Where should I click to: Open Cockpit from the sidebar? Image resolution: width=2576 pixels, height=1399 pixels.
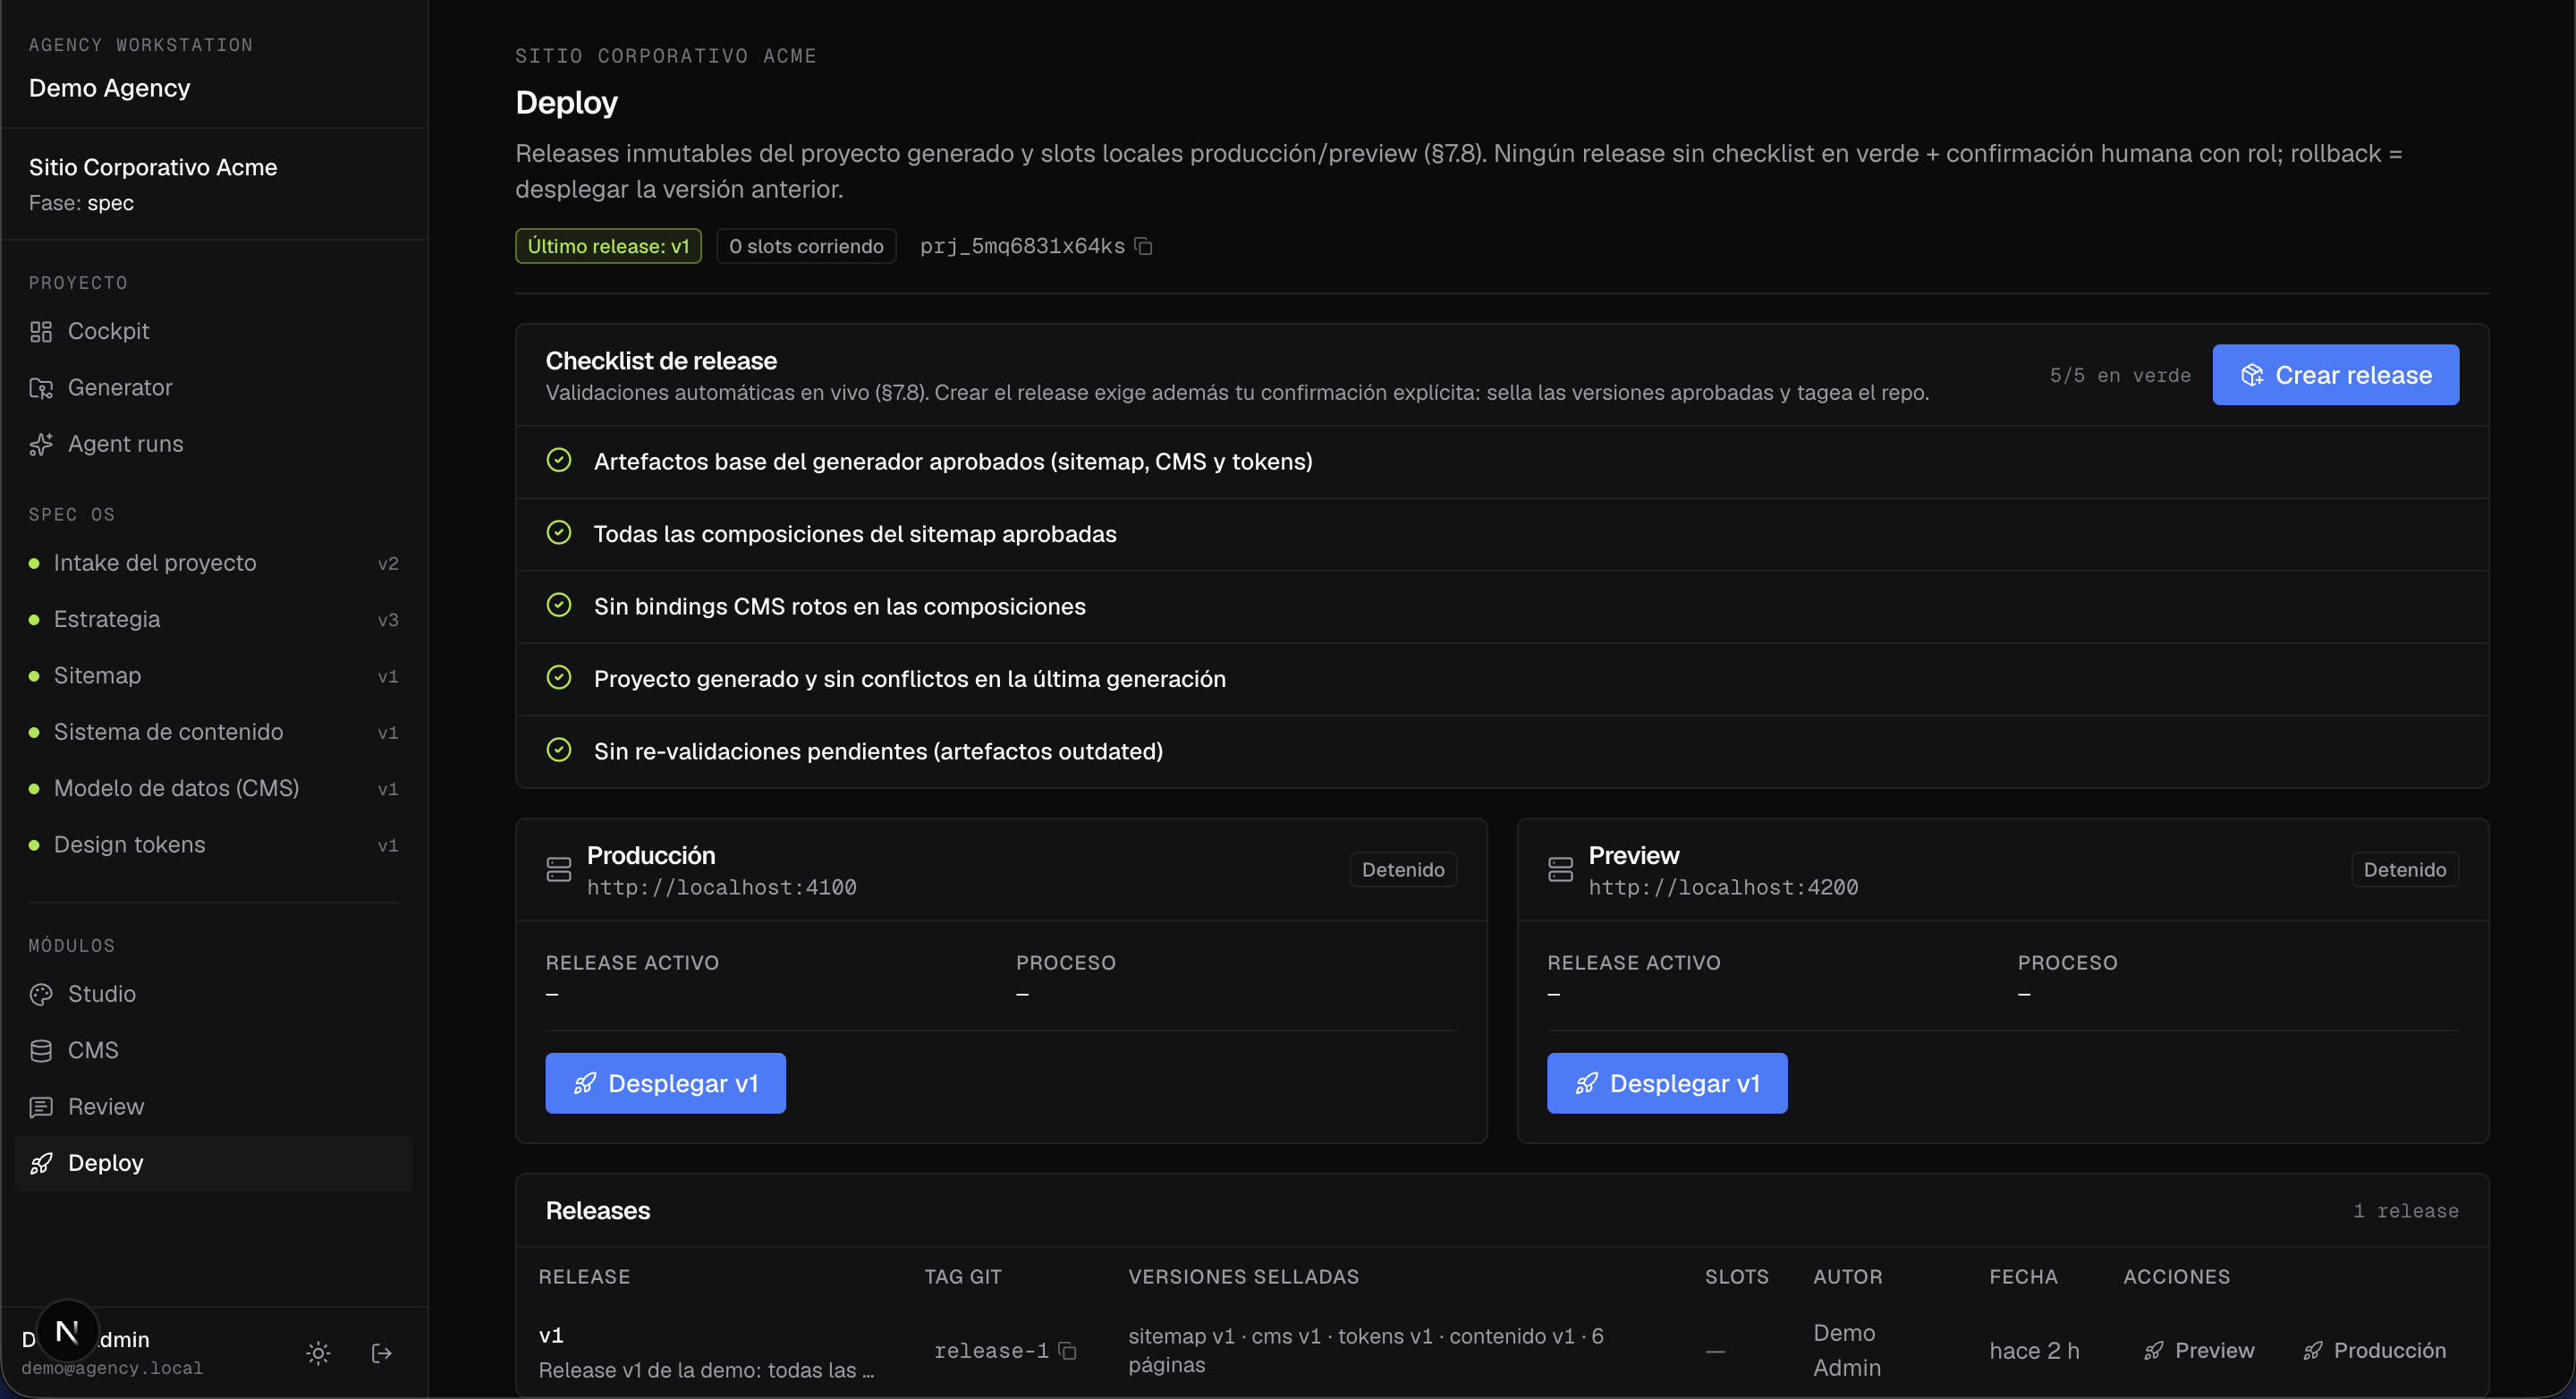(213, 331)
